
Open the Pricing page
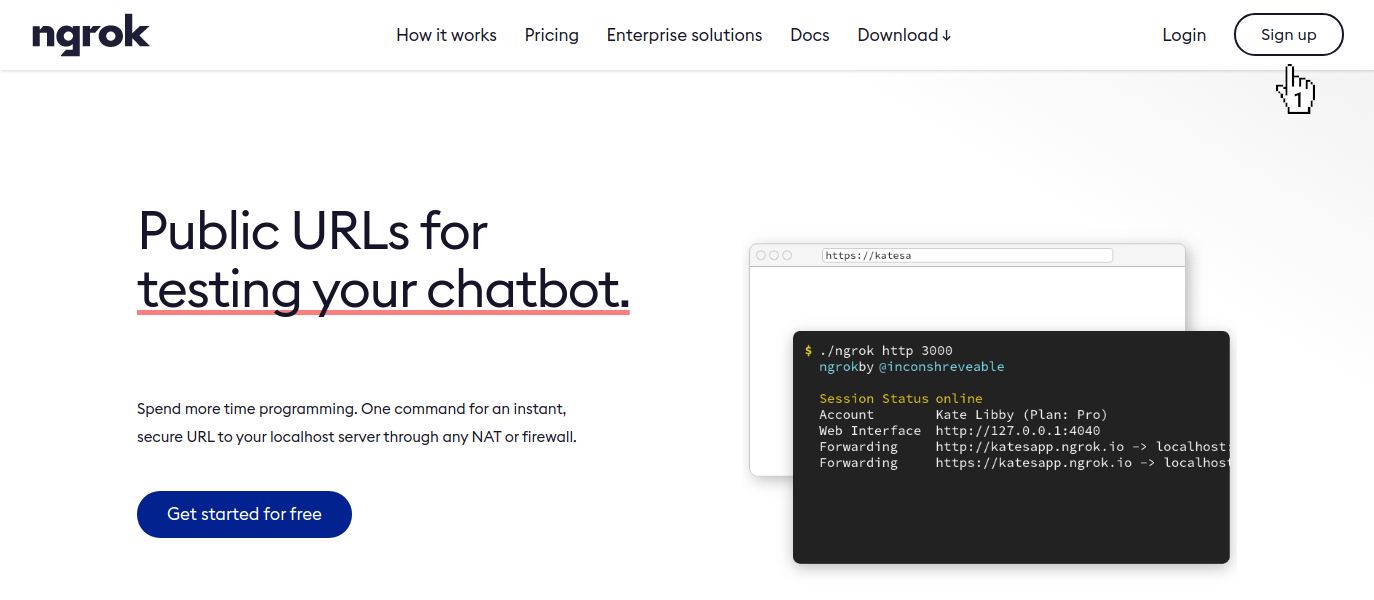[x=551, y=35]
